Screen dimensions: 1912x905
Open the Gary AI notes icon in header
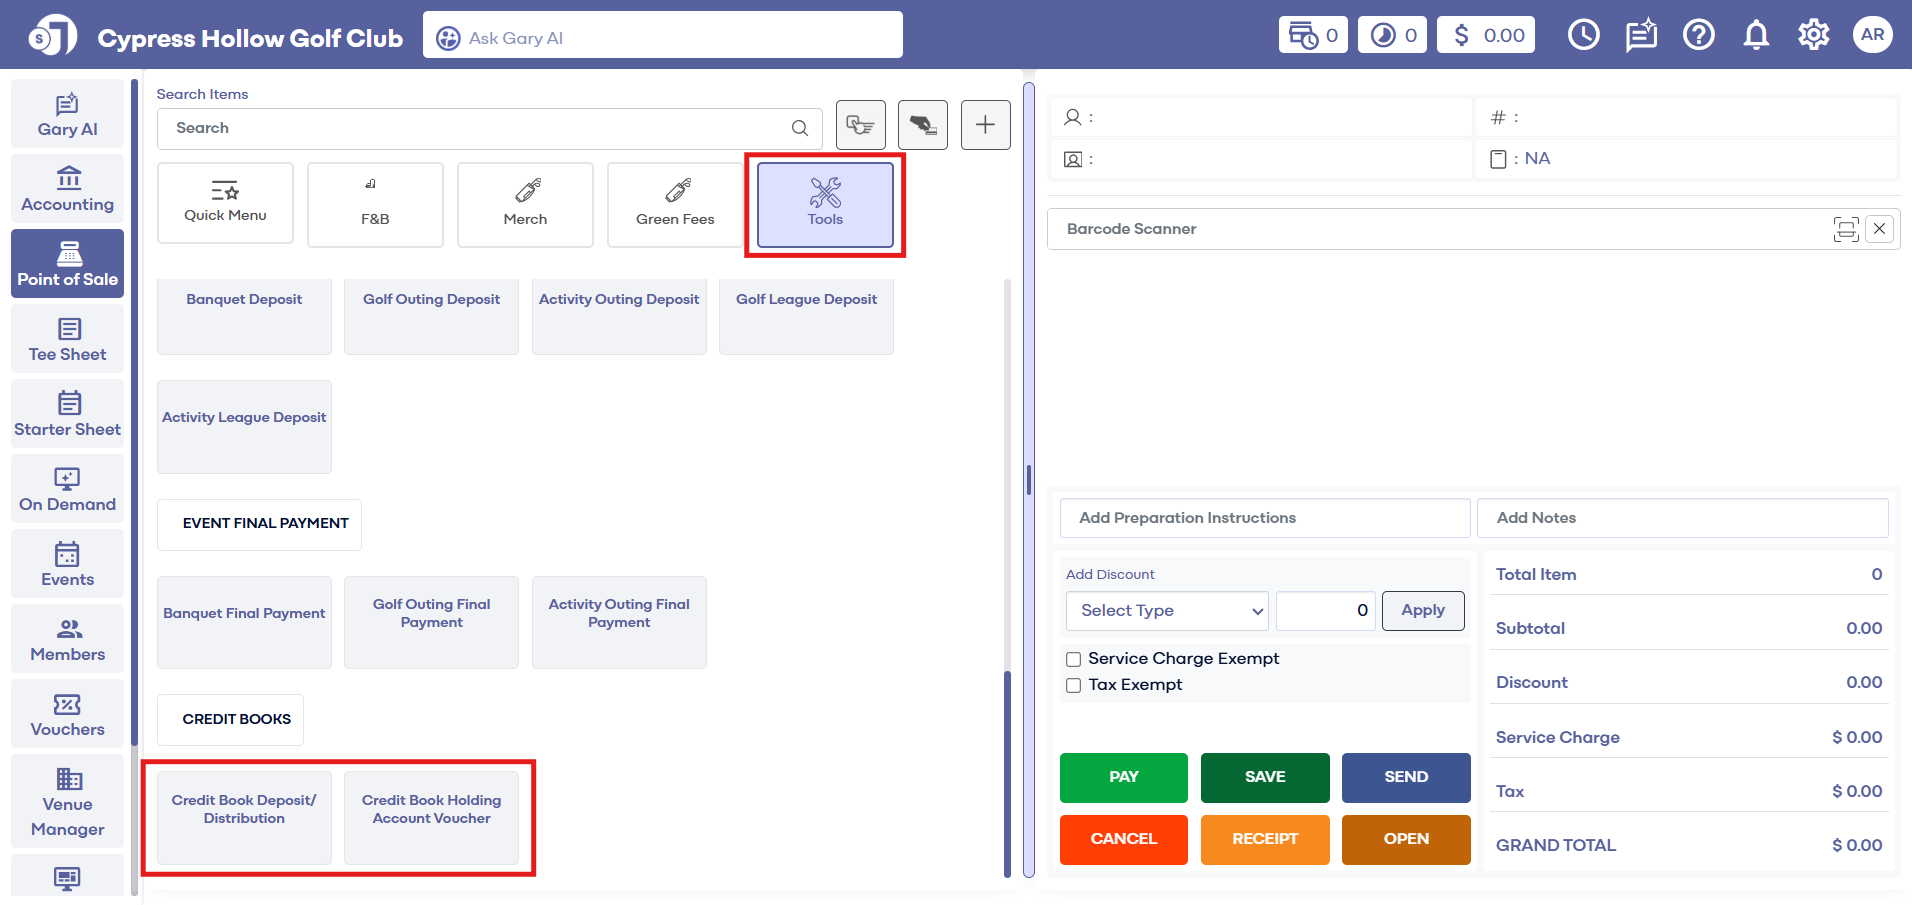pyautogui.click(x=1640, y=35)
